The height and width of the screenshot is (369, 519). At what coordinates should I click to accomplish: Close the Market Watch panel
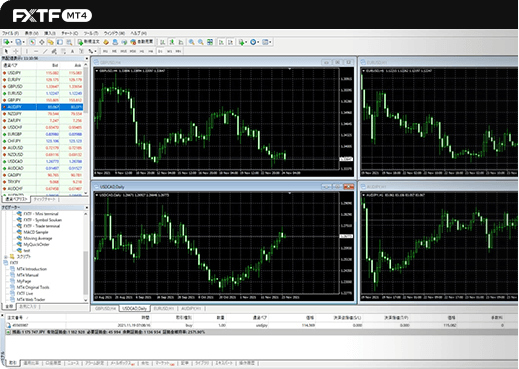pyautogui.click(x=87, y=58)
